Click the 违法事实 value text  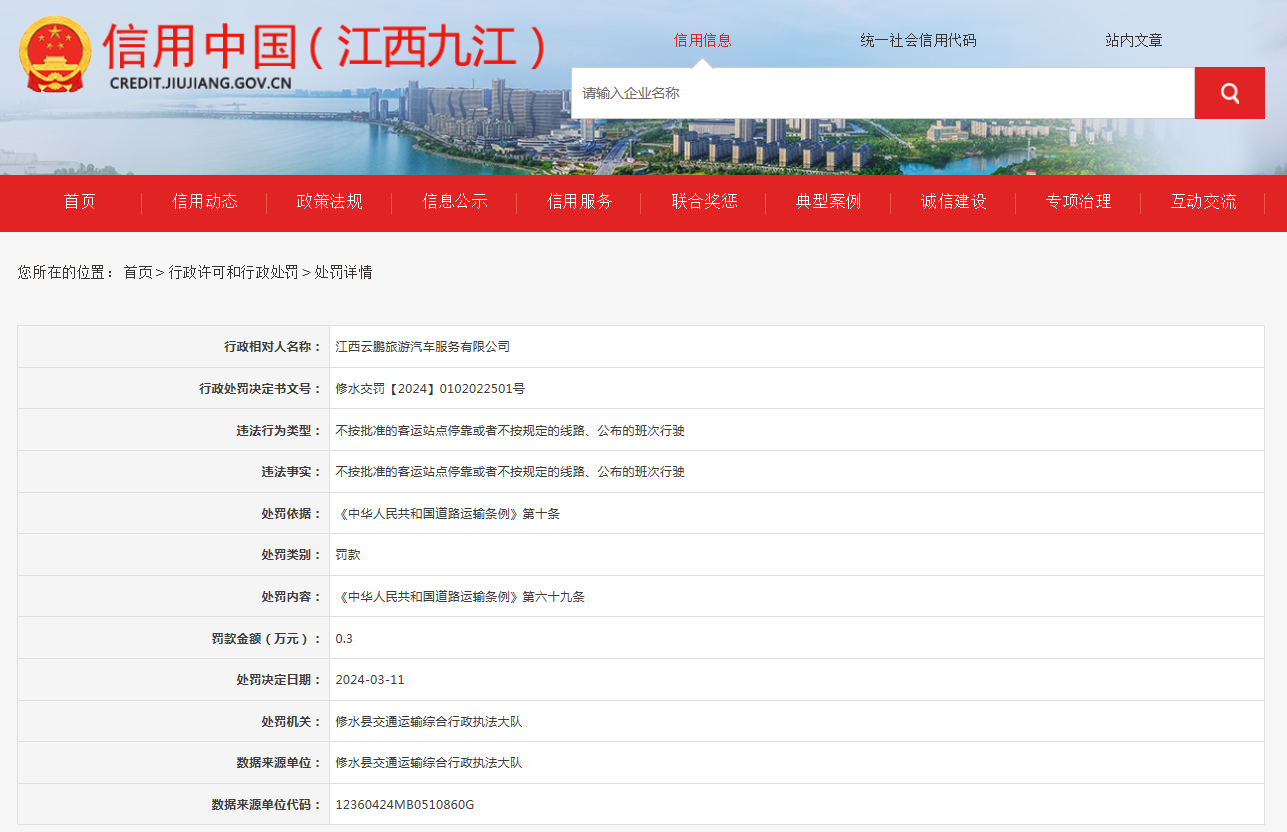(510, 472)
